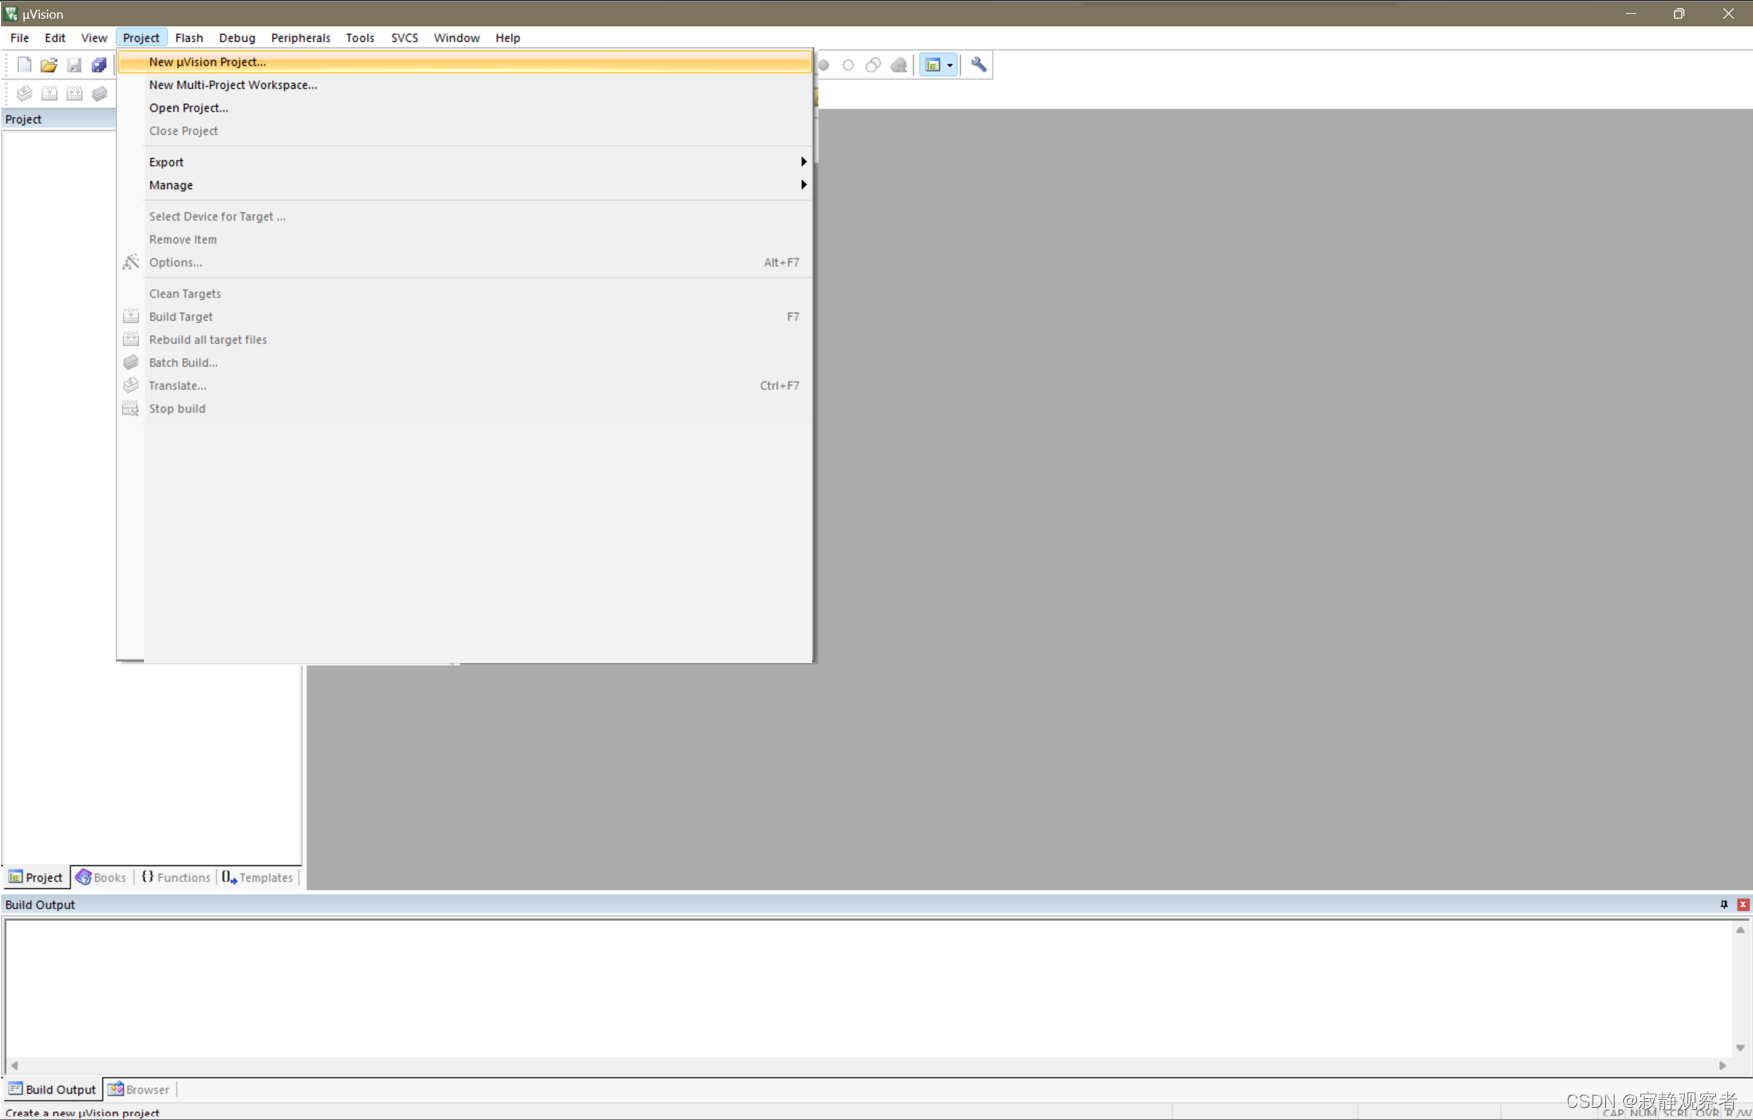Screen dimensions: 1753x1120
Task: Click the window layout toolbar button
Action: pyautogui.click(x=933, y=65)
